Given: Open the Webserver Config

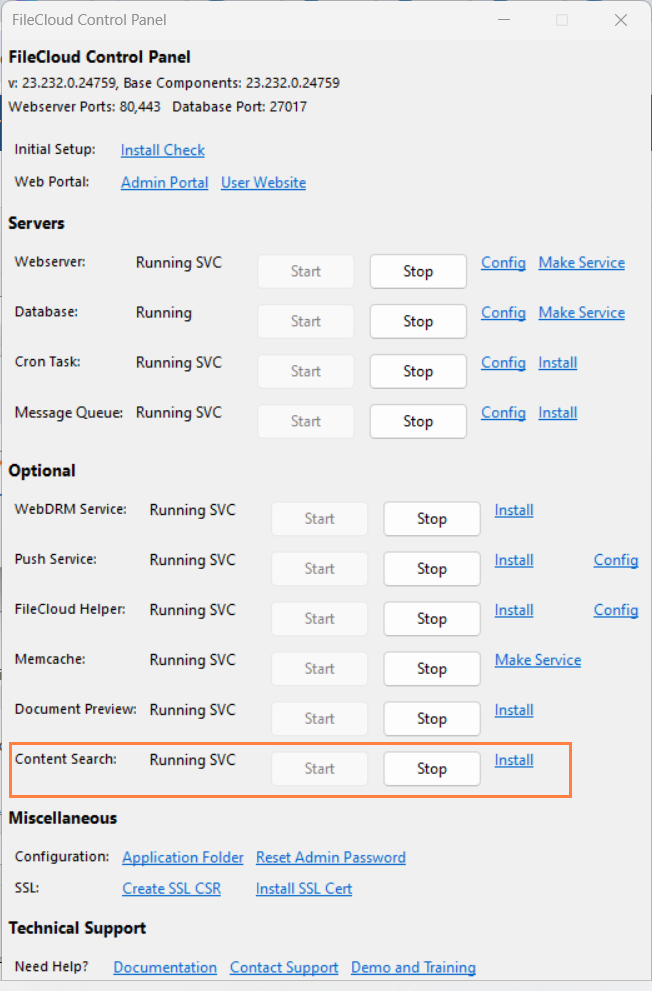Looking at the screenshot, I should (503, 262).
